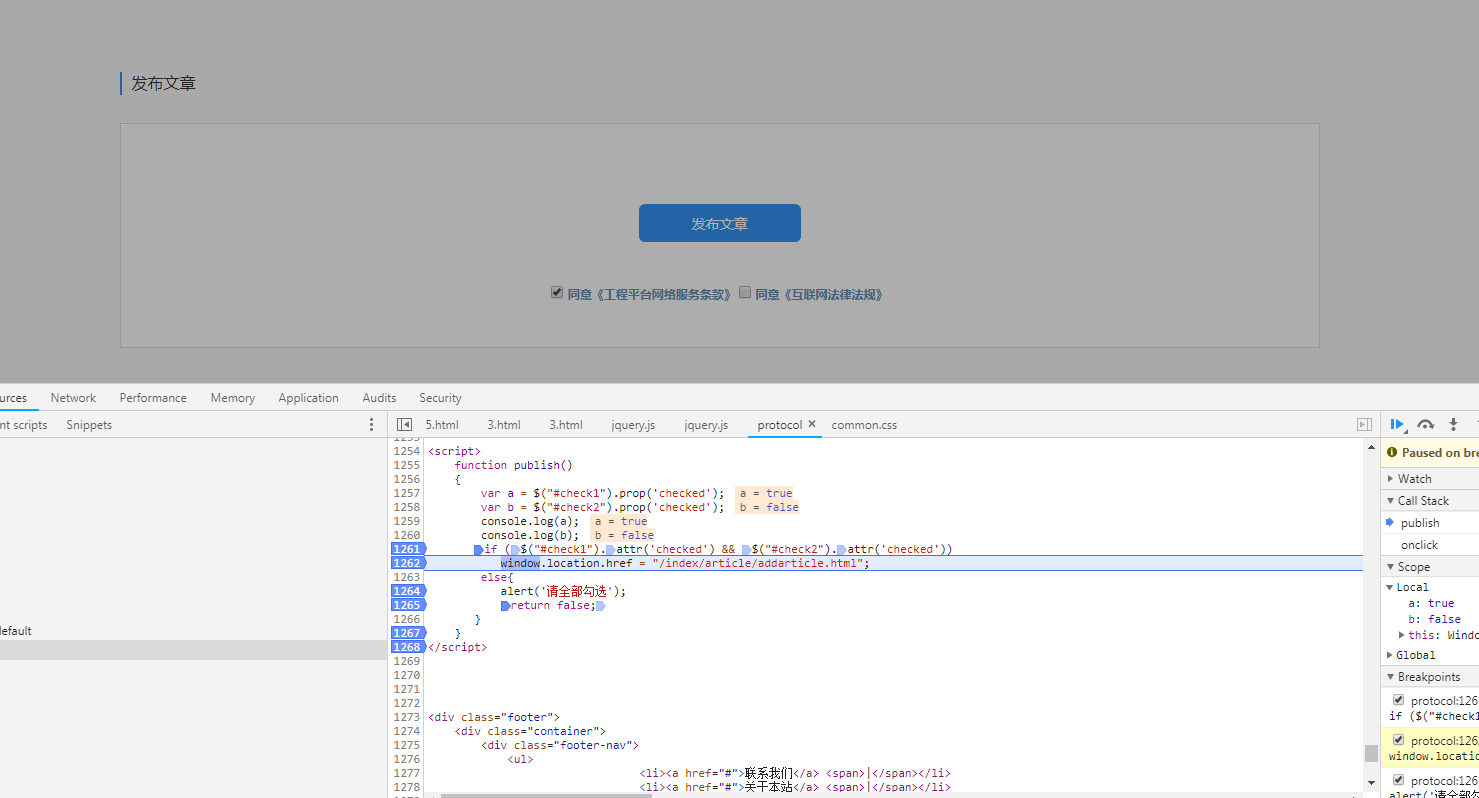Image resolution: width=1479 pixels, height=798 pixels.
Task: Toggle breakpoint marker on line 1268
Action: 408,647
